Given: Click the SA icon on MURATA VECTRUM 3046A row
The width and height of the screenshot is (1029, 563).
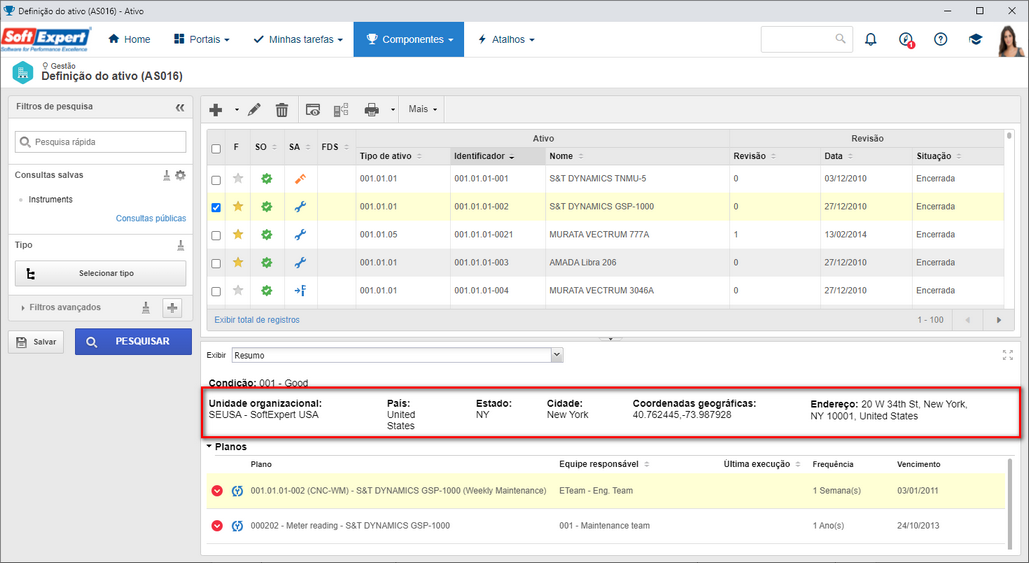Looking at the screenshot, I should coord(300,290).
